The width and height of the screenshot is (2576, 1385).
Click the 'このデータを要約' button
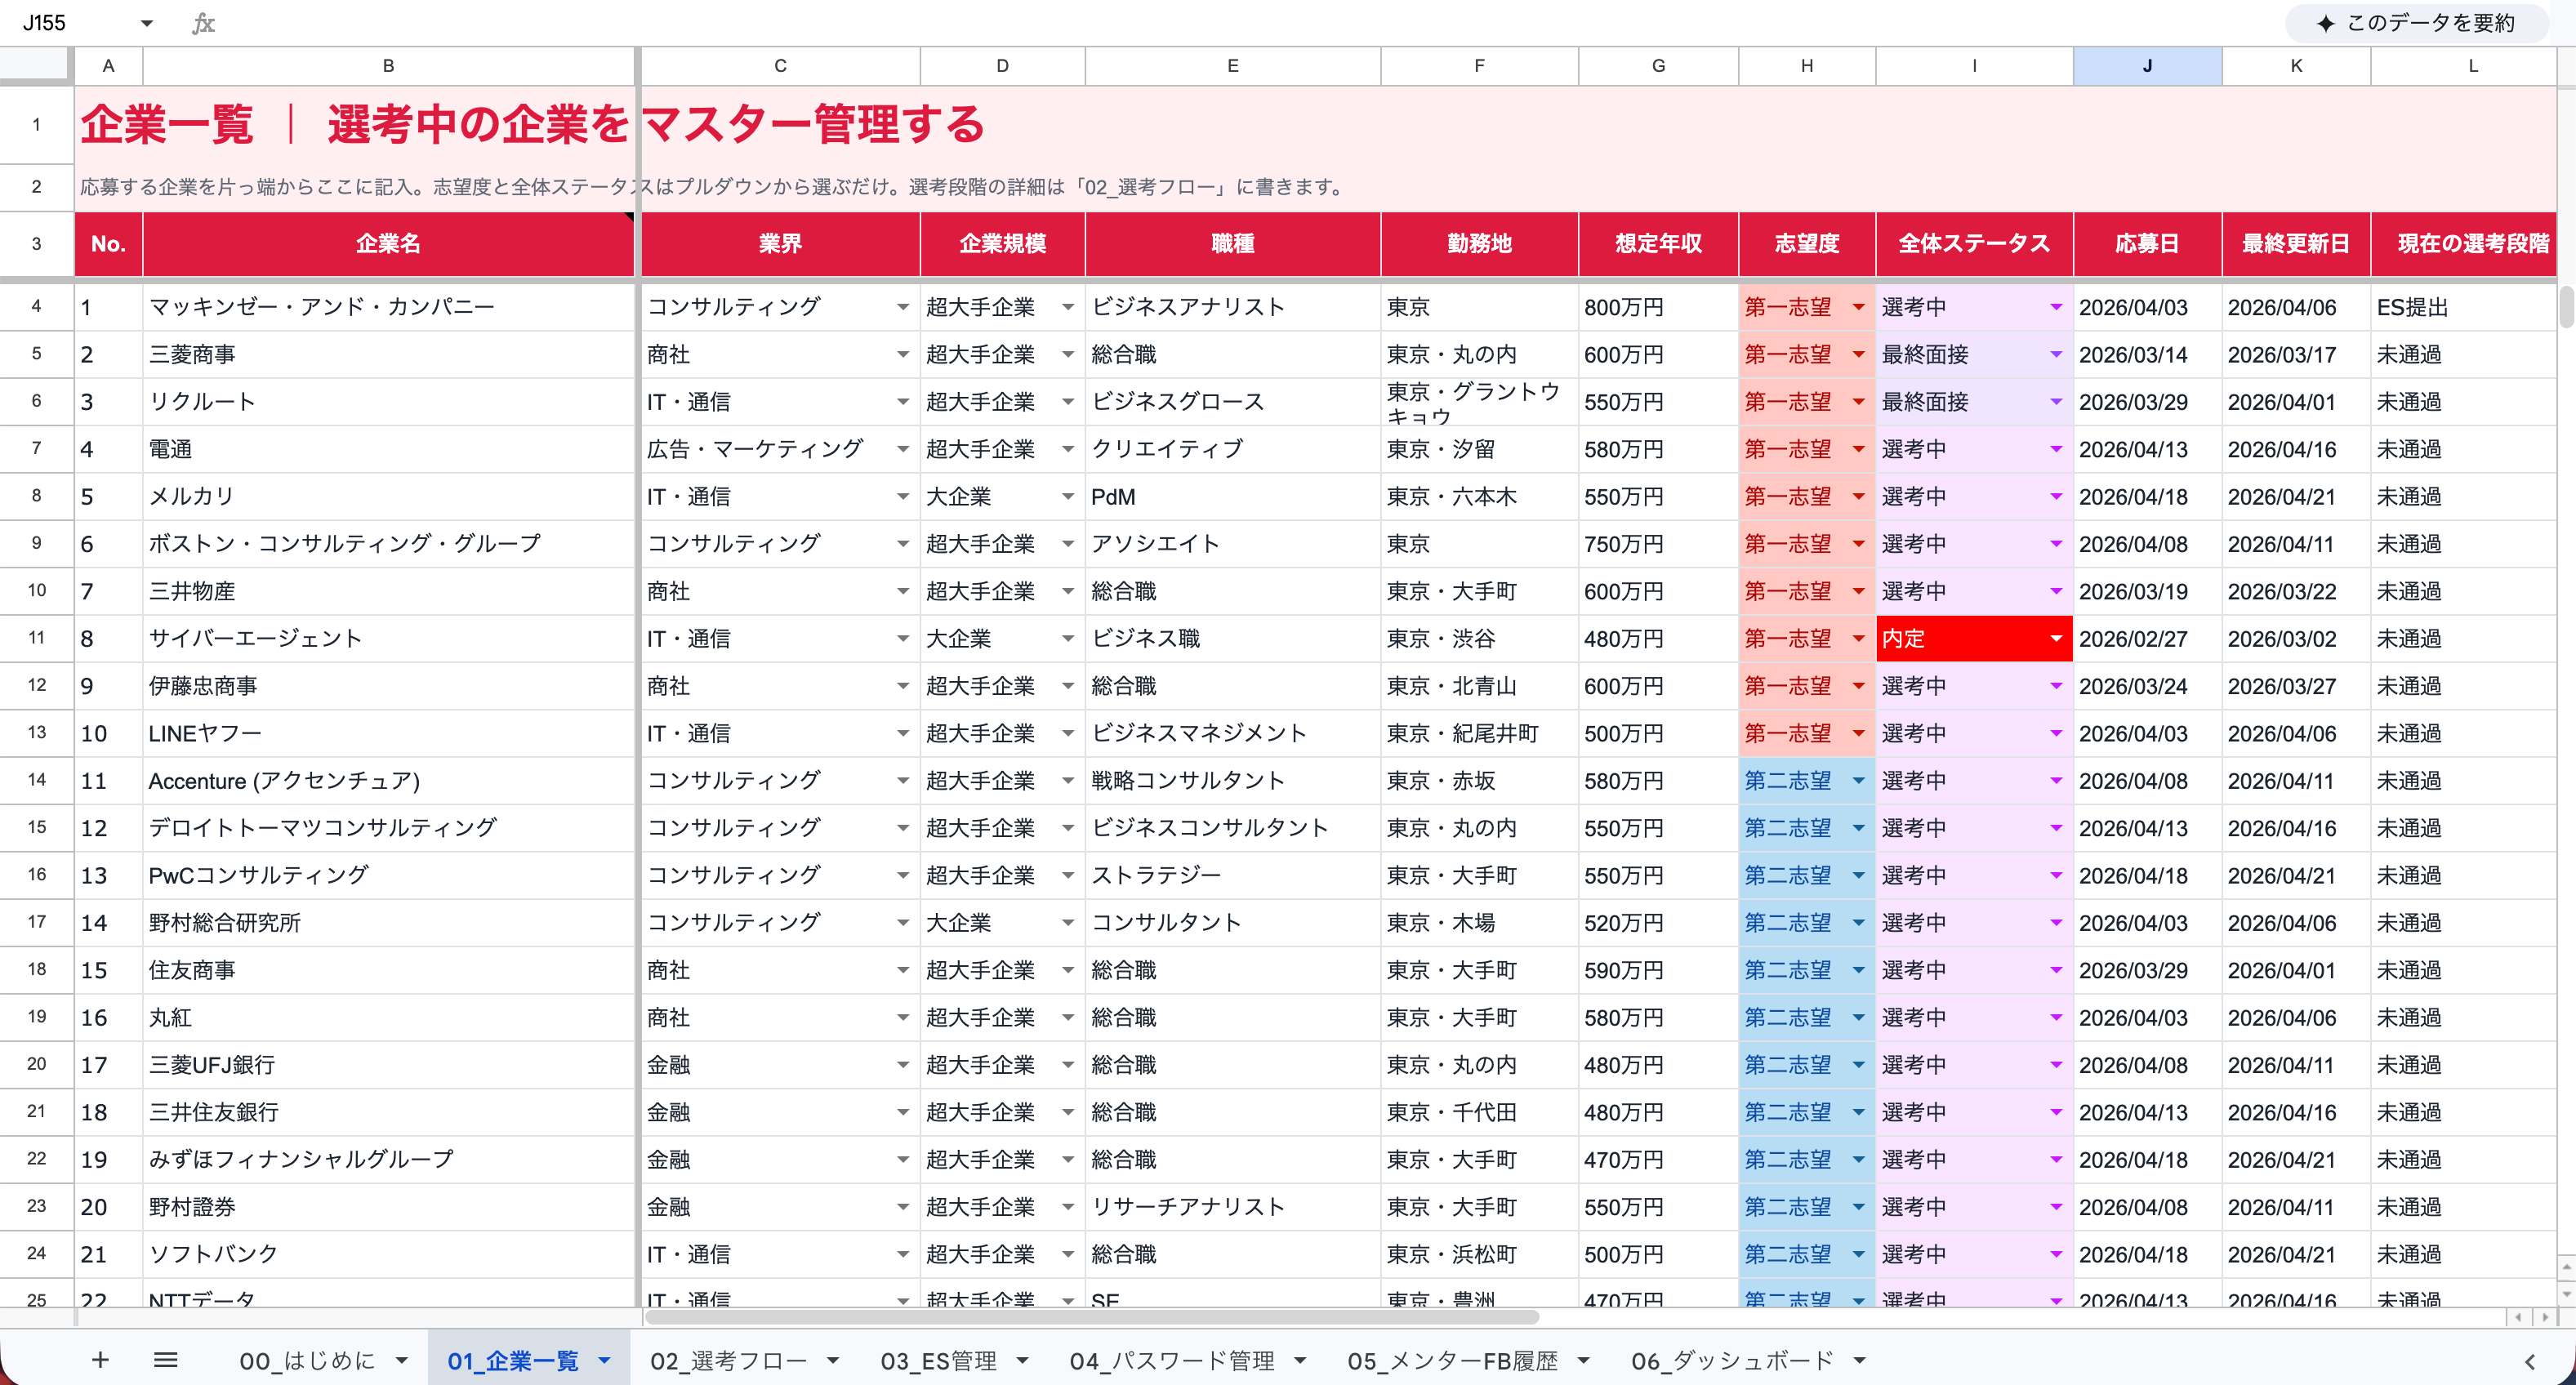pos(2416,23)
